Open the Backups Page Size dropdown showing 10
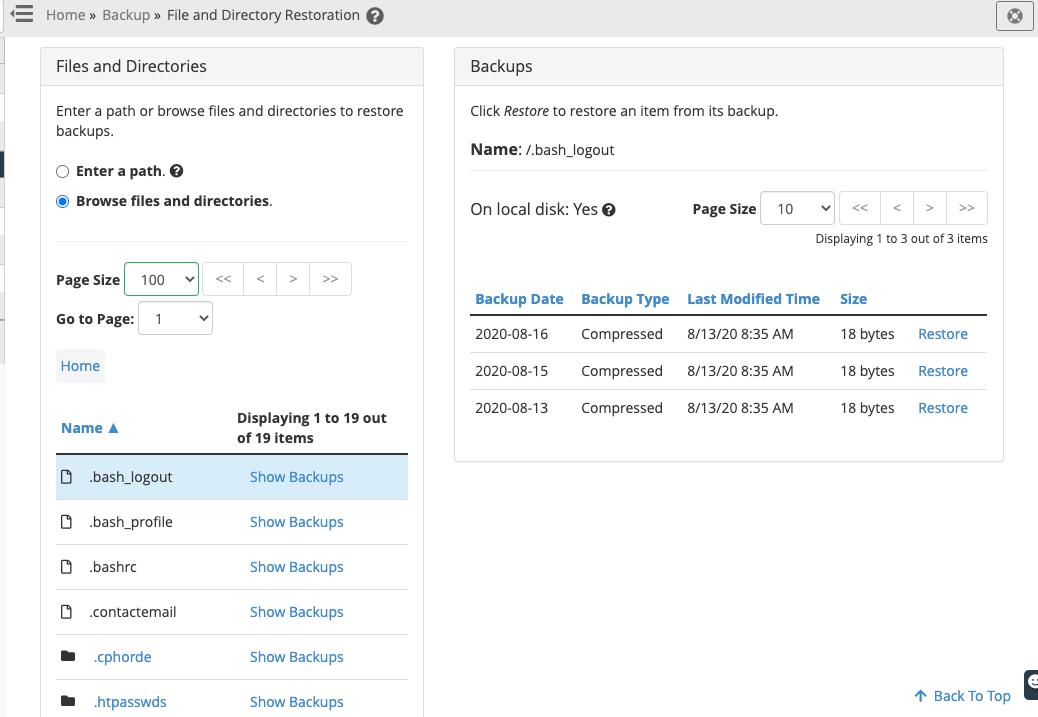 pos(797,209)
